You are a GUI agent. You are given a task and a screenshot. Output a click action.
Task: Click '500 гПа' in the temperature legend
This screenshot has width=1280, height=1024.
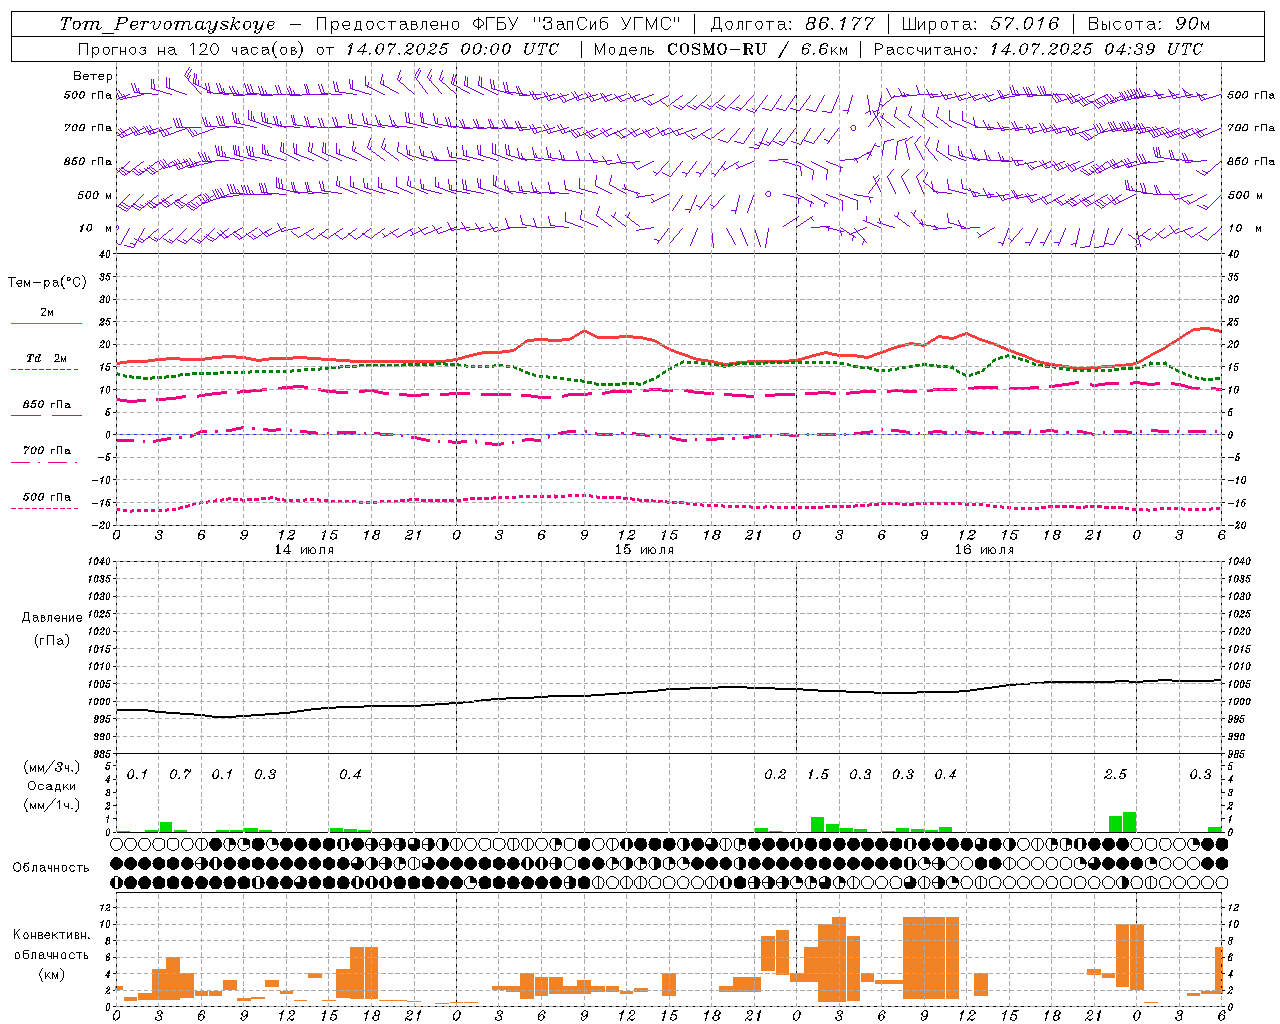(47, 497)
